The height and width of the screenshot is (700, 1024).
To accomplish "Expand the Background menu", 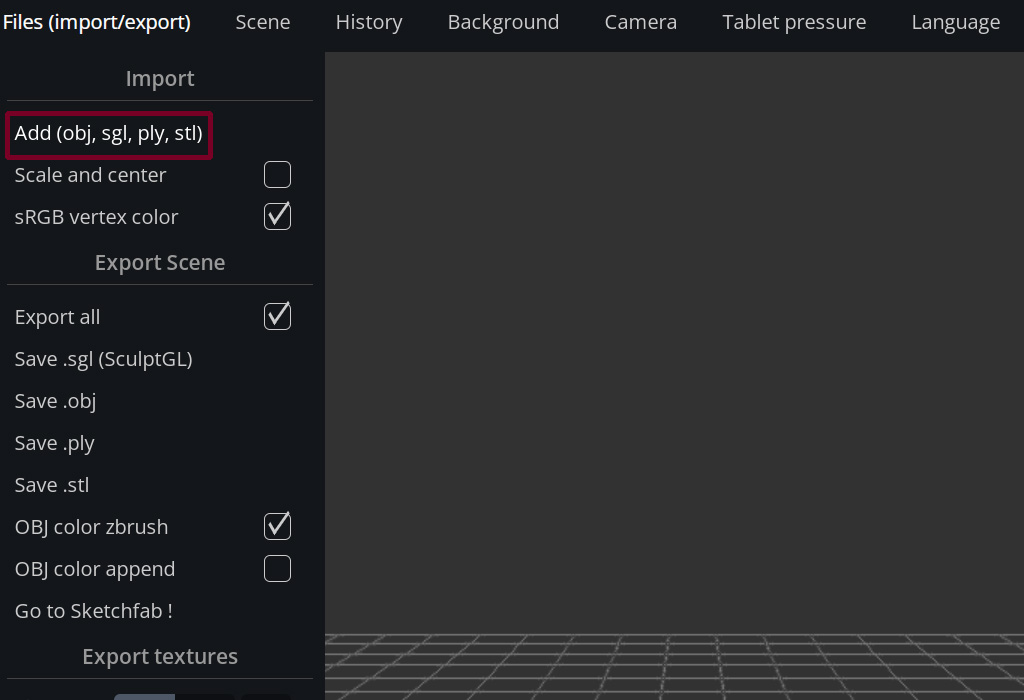I will tap(503, 22).
